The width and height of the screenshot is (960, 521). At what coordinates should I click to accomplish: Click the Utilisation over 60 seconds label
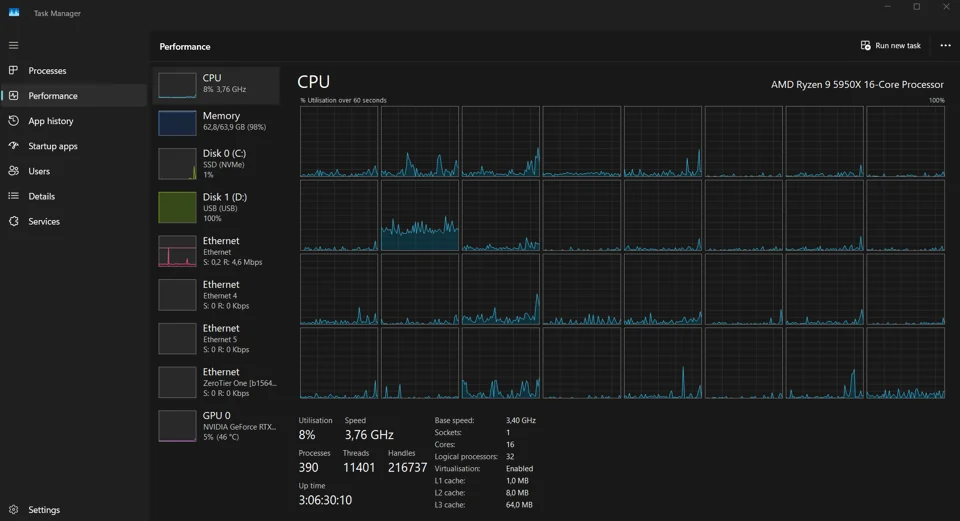click(343, 100)
